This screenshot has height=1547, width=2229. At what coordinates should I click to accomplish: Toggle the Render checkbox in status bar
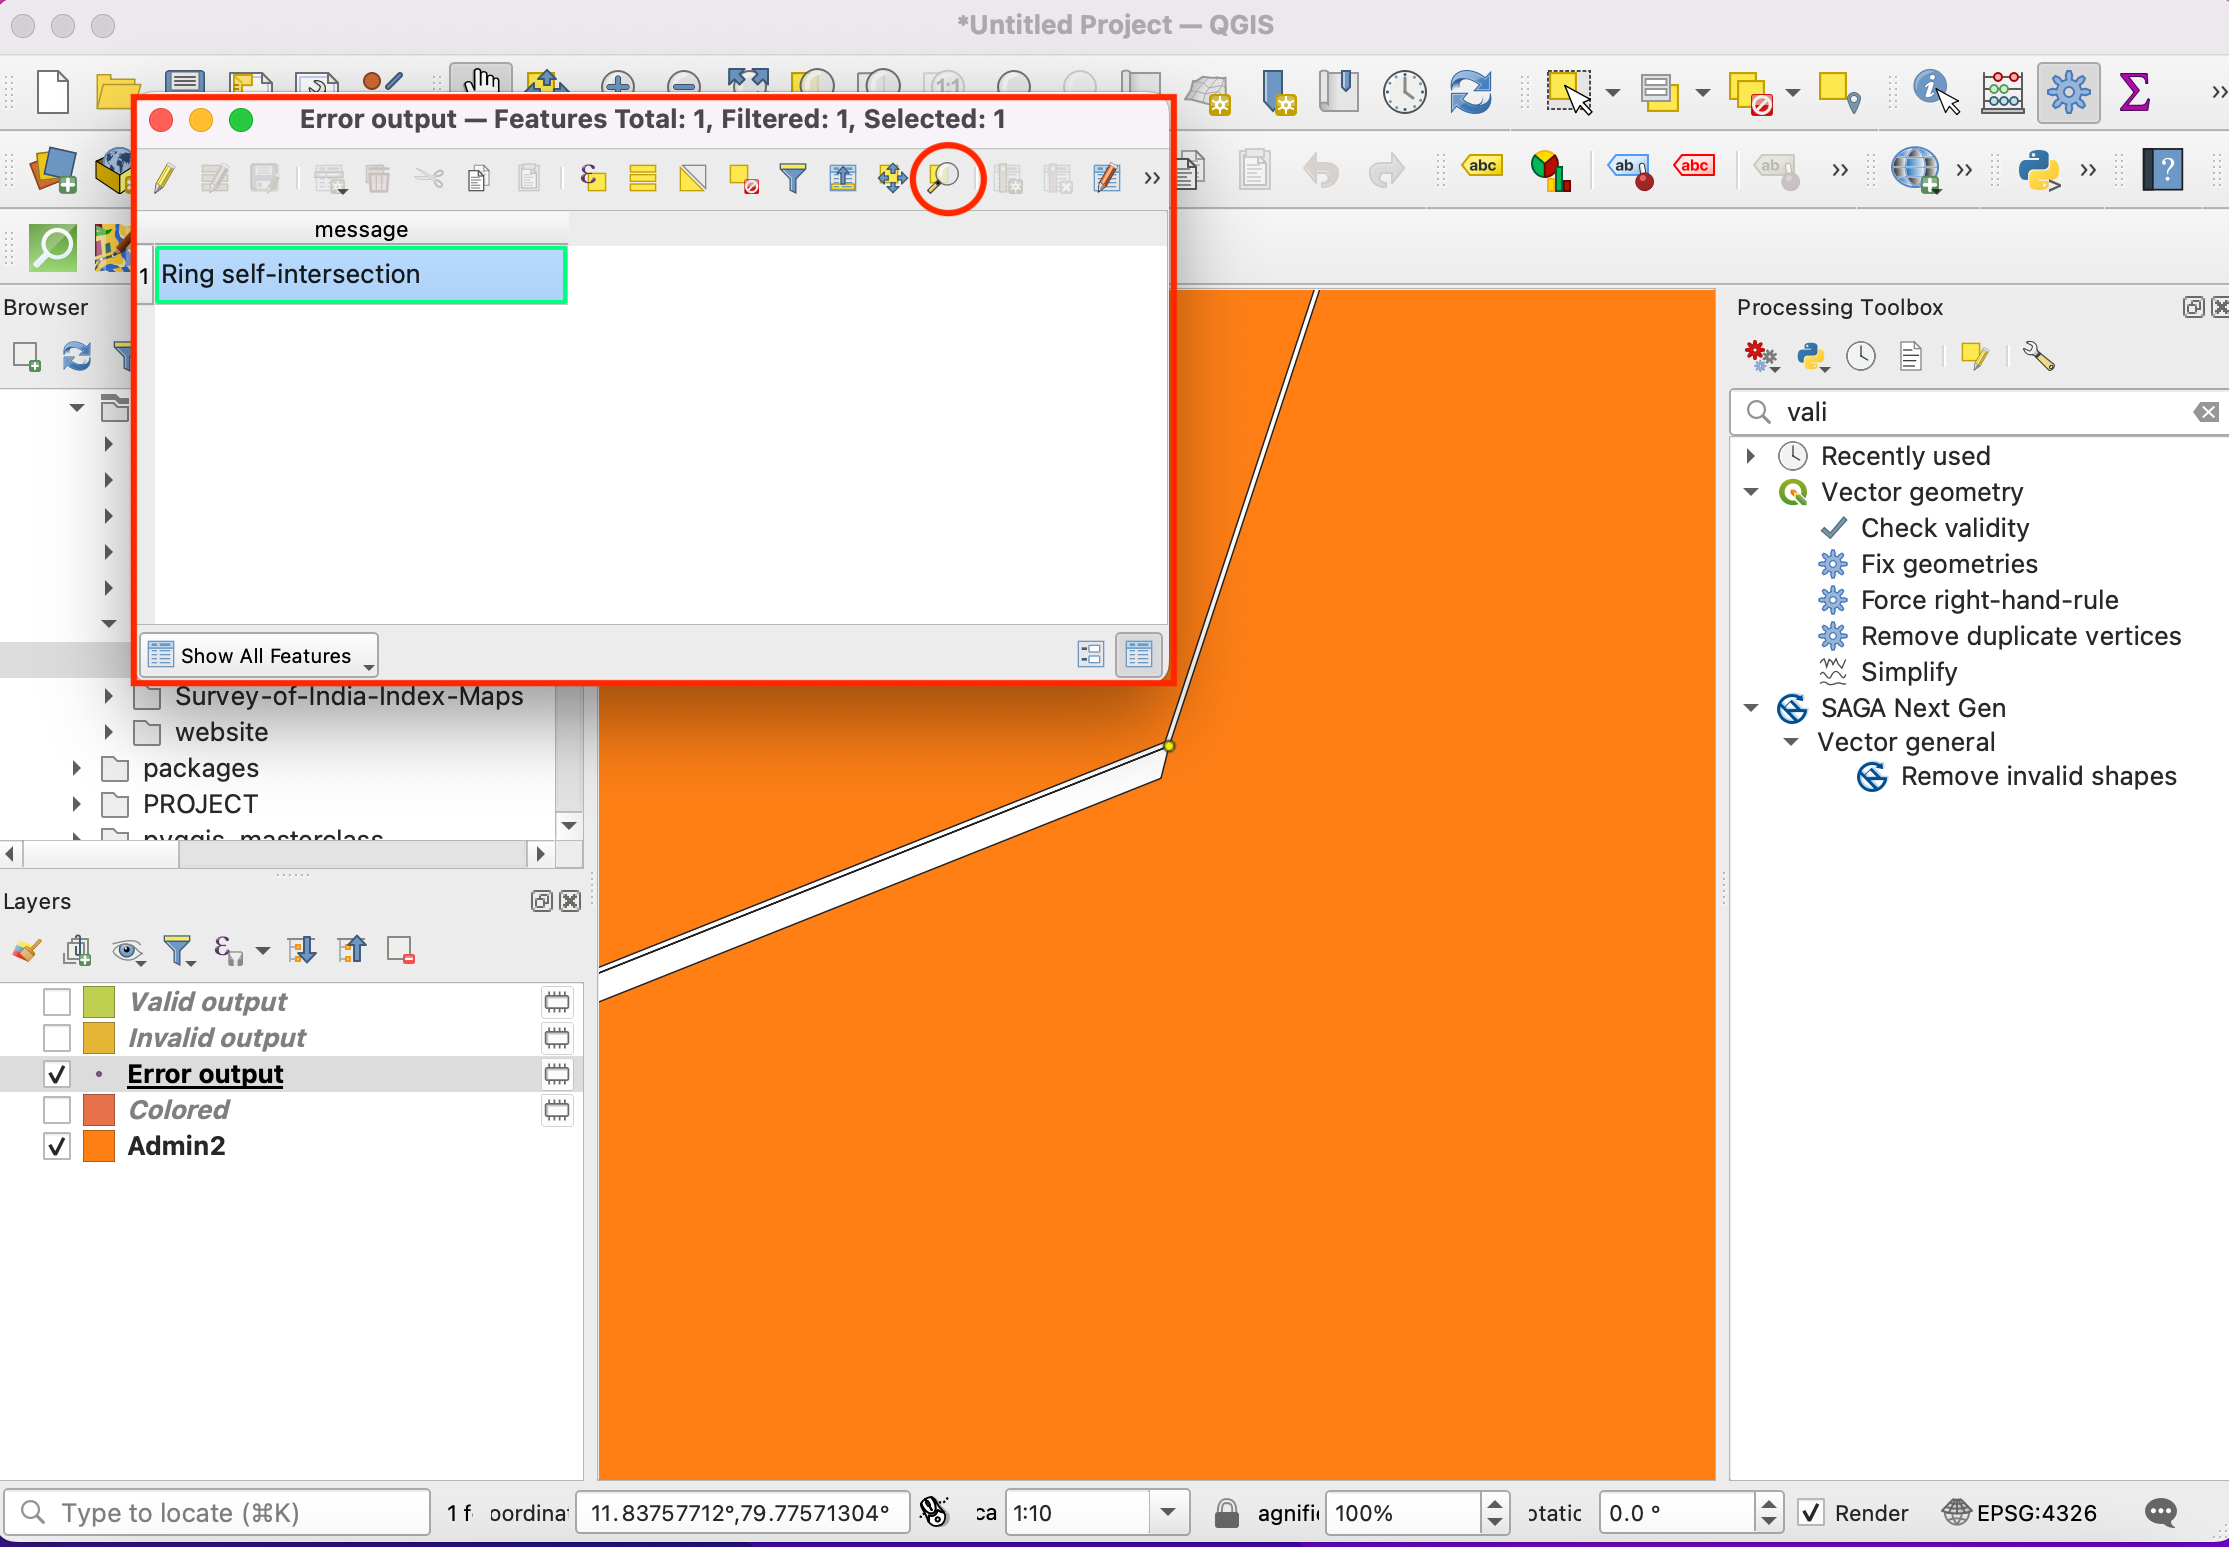point(1811,1513)
